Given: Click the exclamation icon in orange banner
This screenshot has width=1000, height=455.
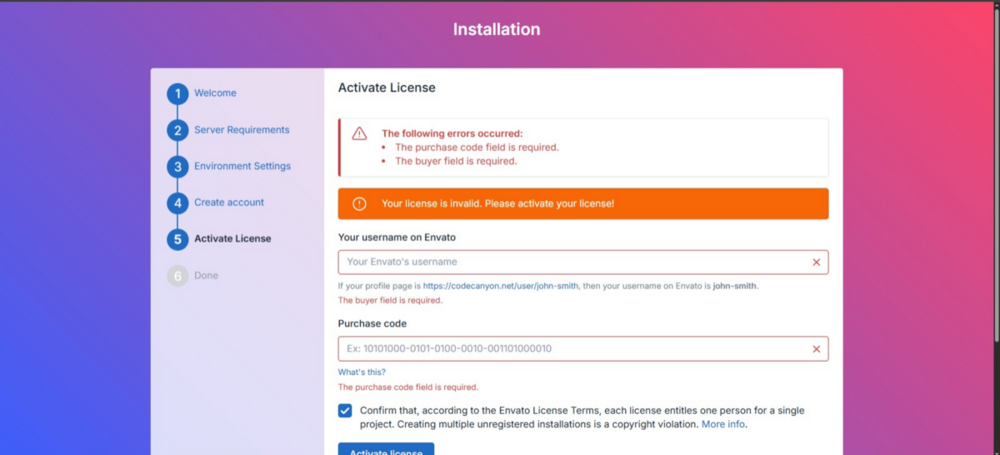Looking at the screenshot, I should click(x=360, y=204).
